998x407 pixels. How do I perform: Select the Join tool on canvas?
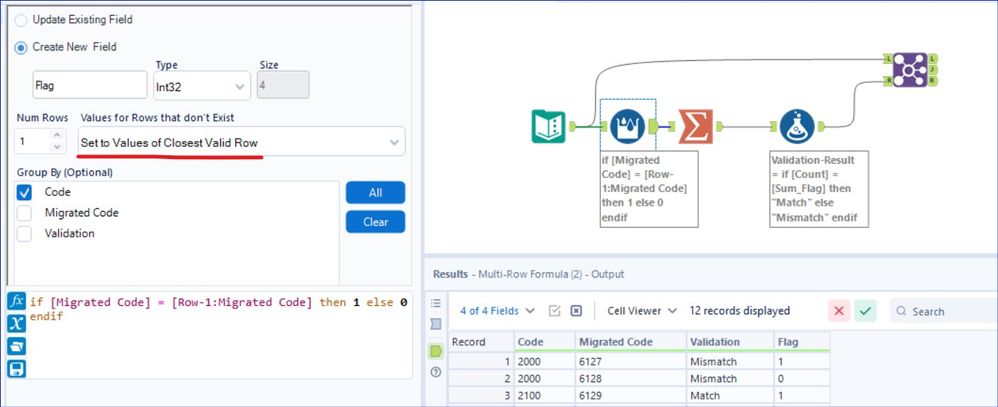coord(910,69)
